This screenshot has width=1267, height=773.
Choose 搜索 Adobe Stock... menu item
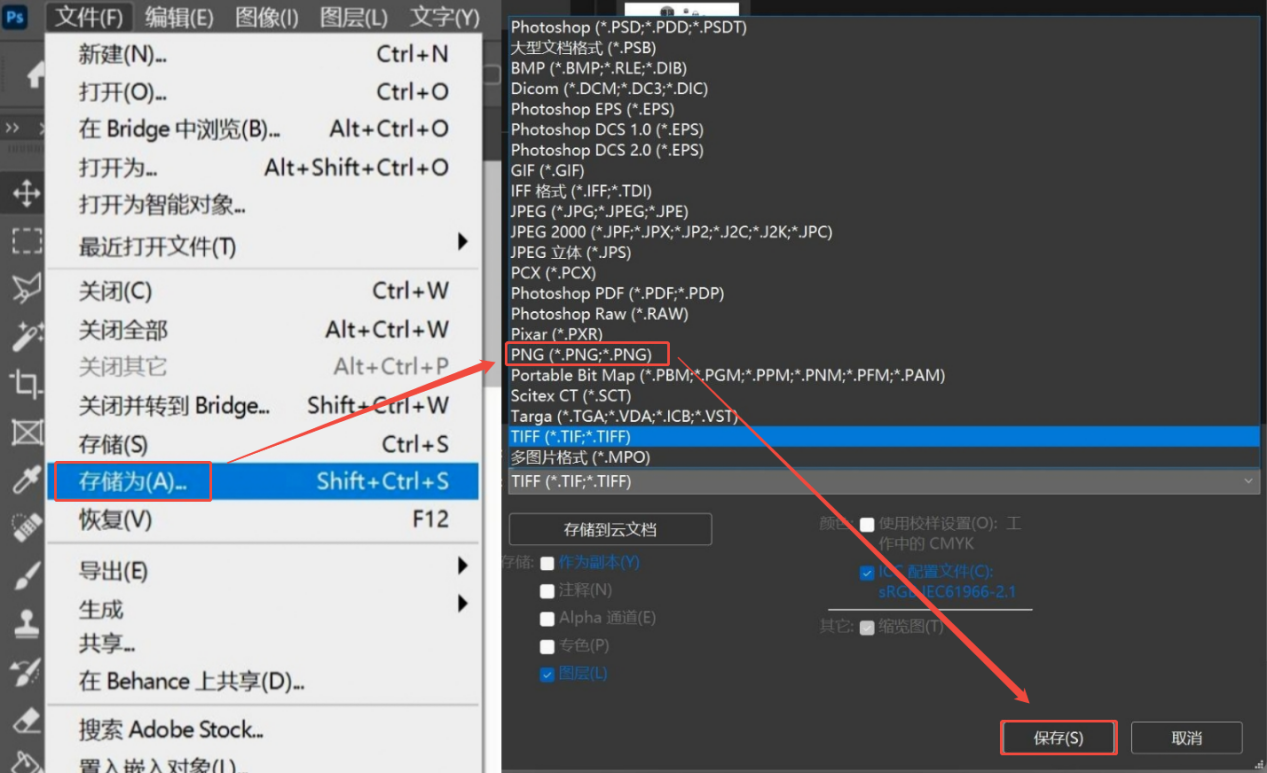(264, 730)
